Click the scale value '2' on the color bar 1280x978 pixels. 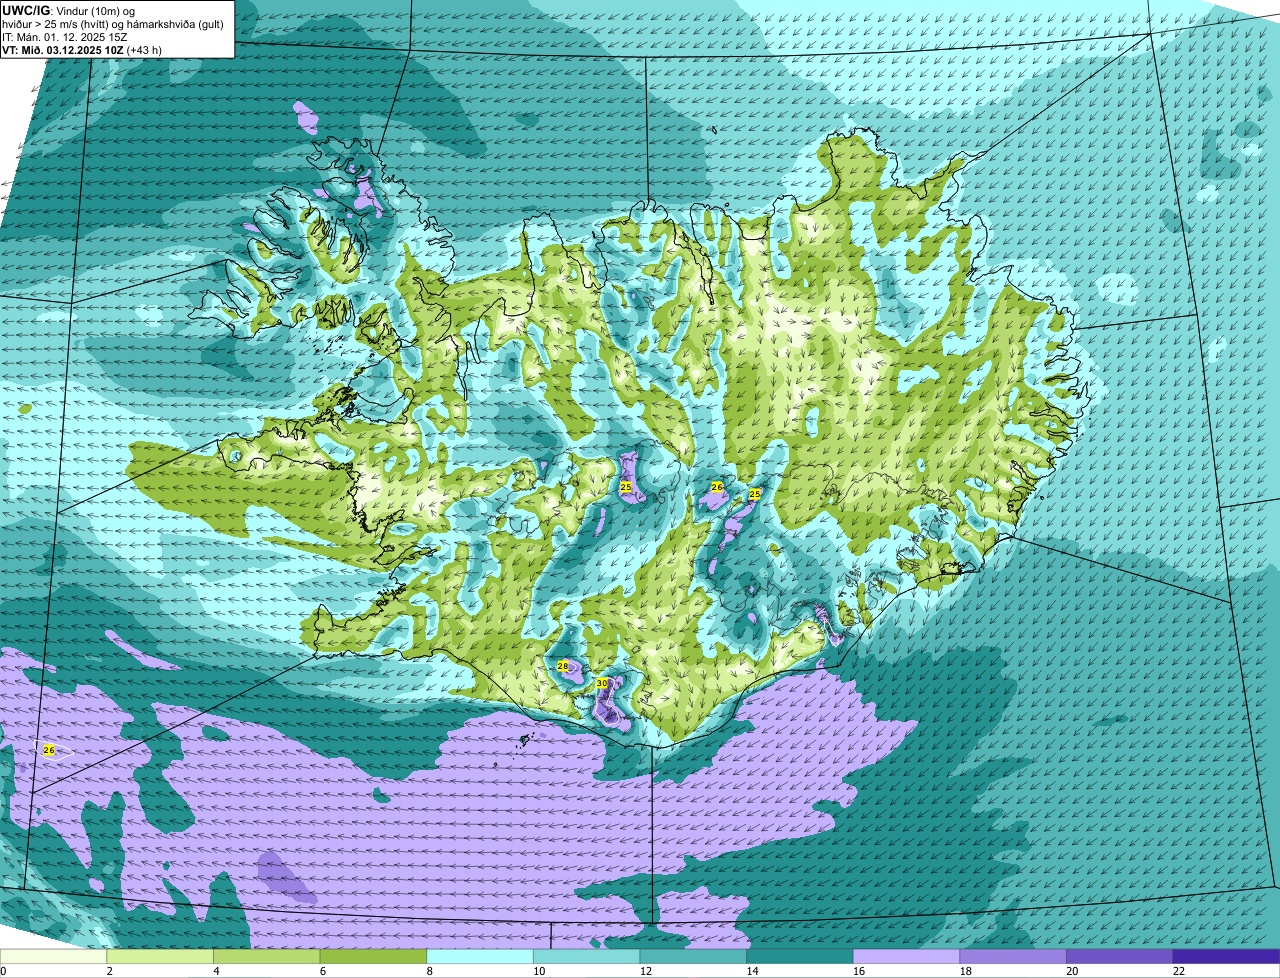click(x=108, y=971)
